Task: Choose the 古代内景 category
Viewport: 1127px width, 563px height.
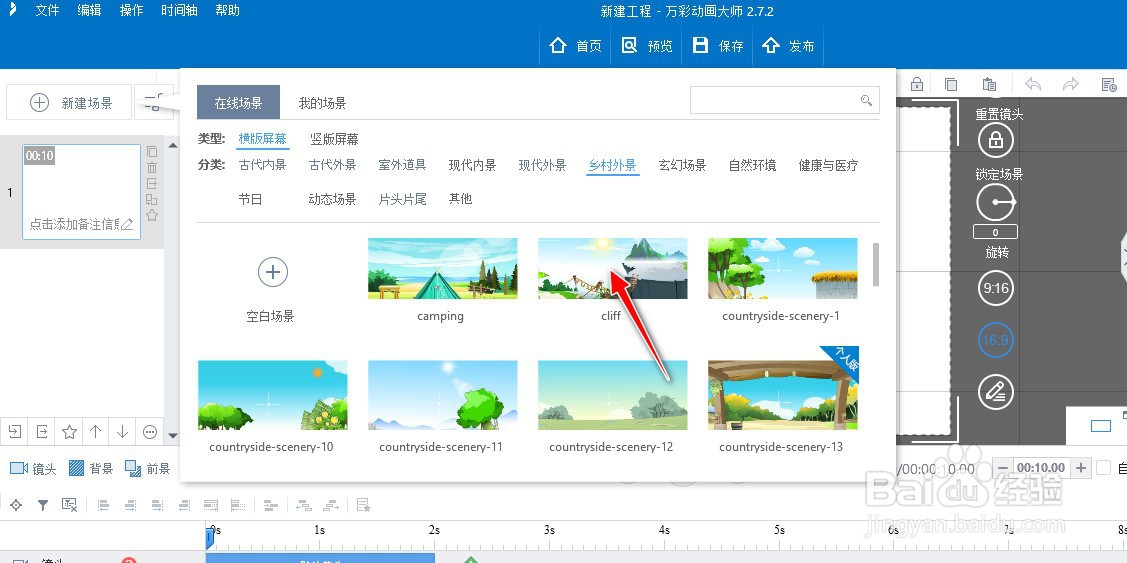Action: (x=262, y=165)
